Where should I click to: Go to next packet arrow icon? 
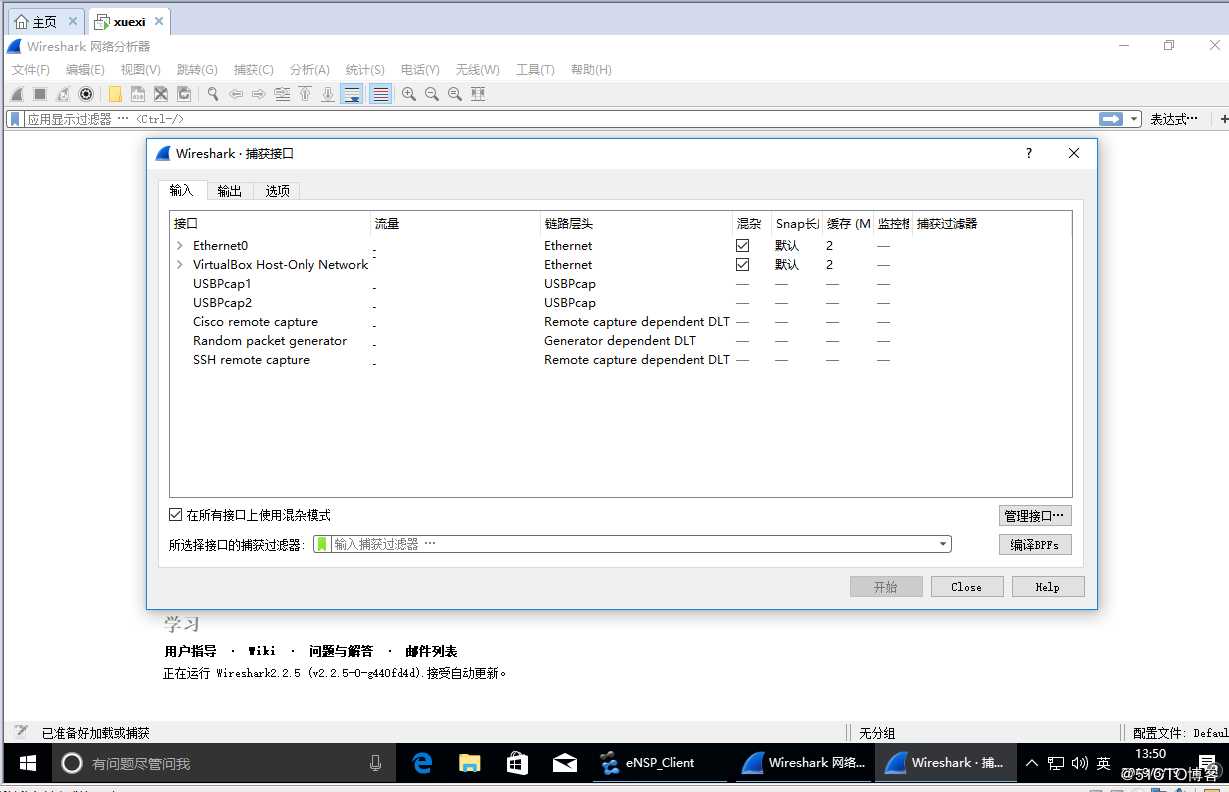pyautogui.click(x=259, y=94)
